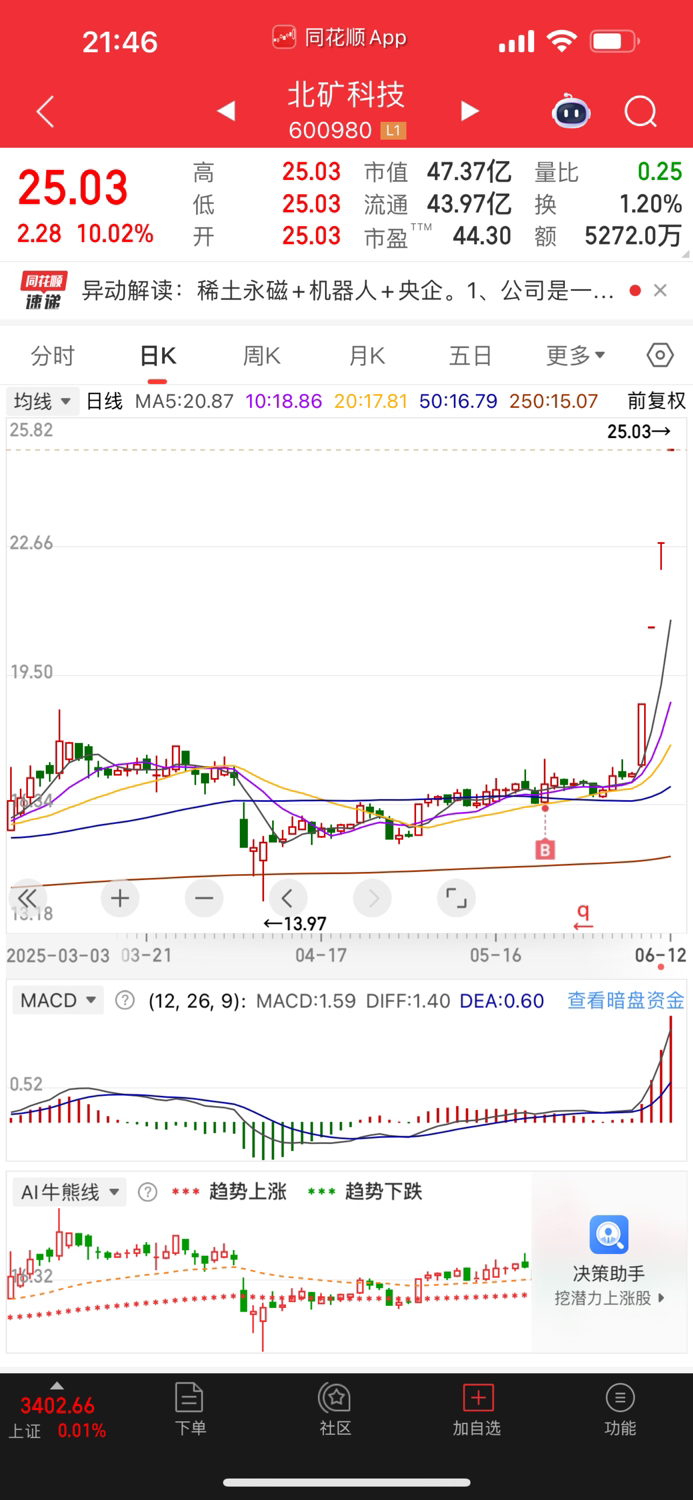Image resolution: width=693 pixels, height=1500 pixels.
Task: Open 下单 order page
Action: pyautogui.click(x=190, y=1409)
